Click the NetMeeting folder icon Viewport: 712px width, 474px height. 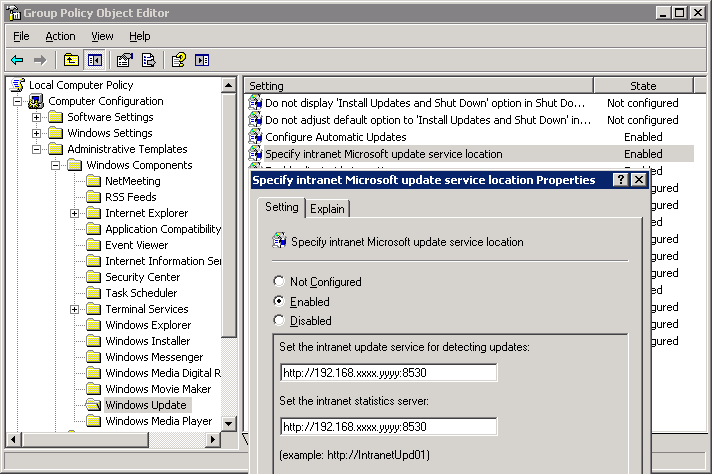point(94,181)
